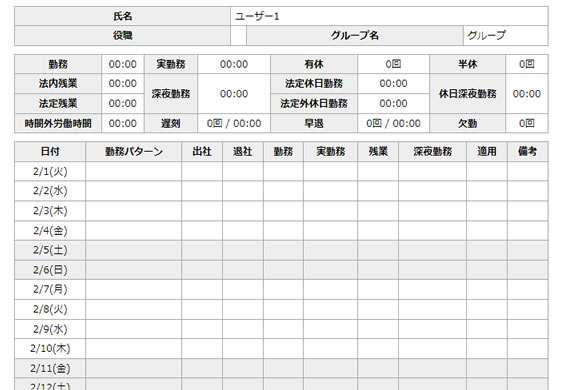Select the date row 2/1(火)
The image size is (570, 390).
coord(281,172)
